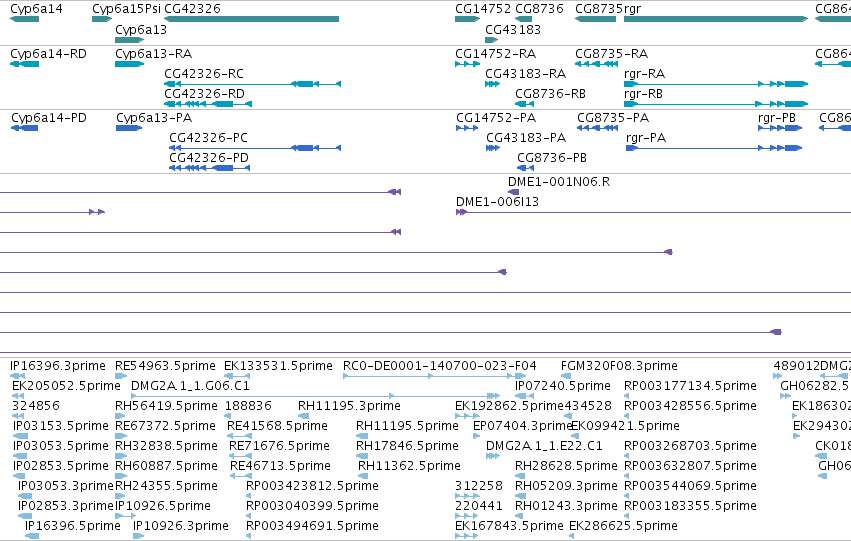
Task: Click the DMG2A.1_1.G06.C1 feature label
Action: click(x=190, y=386)
